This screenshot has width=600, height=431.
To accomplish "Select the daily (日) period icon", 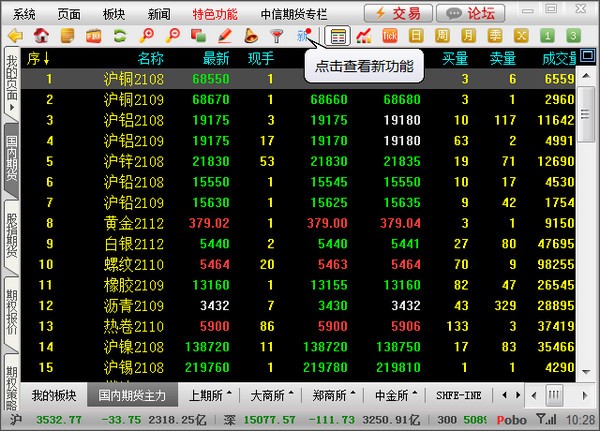I will tap(416, 36).
